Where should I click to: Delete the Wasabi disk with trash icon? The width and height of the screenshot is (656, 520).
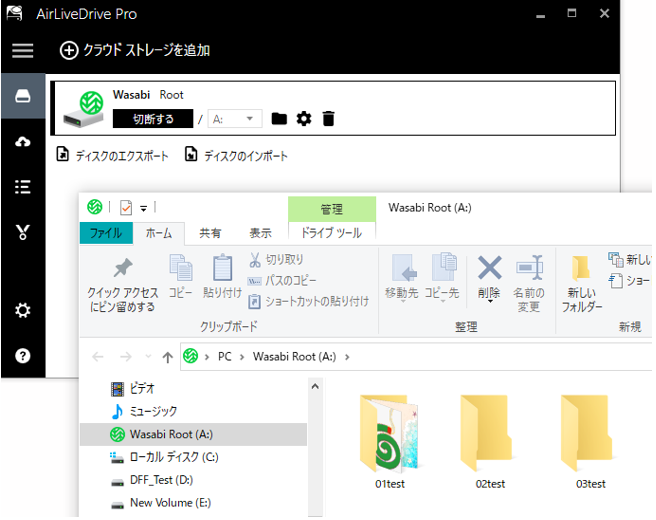[329, 119]
